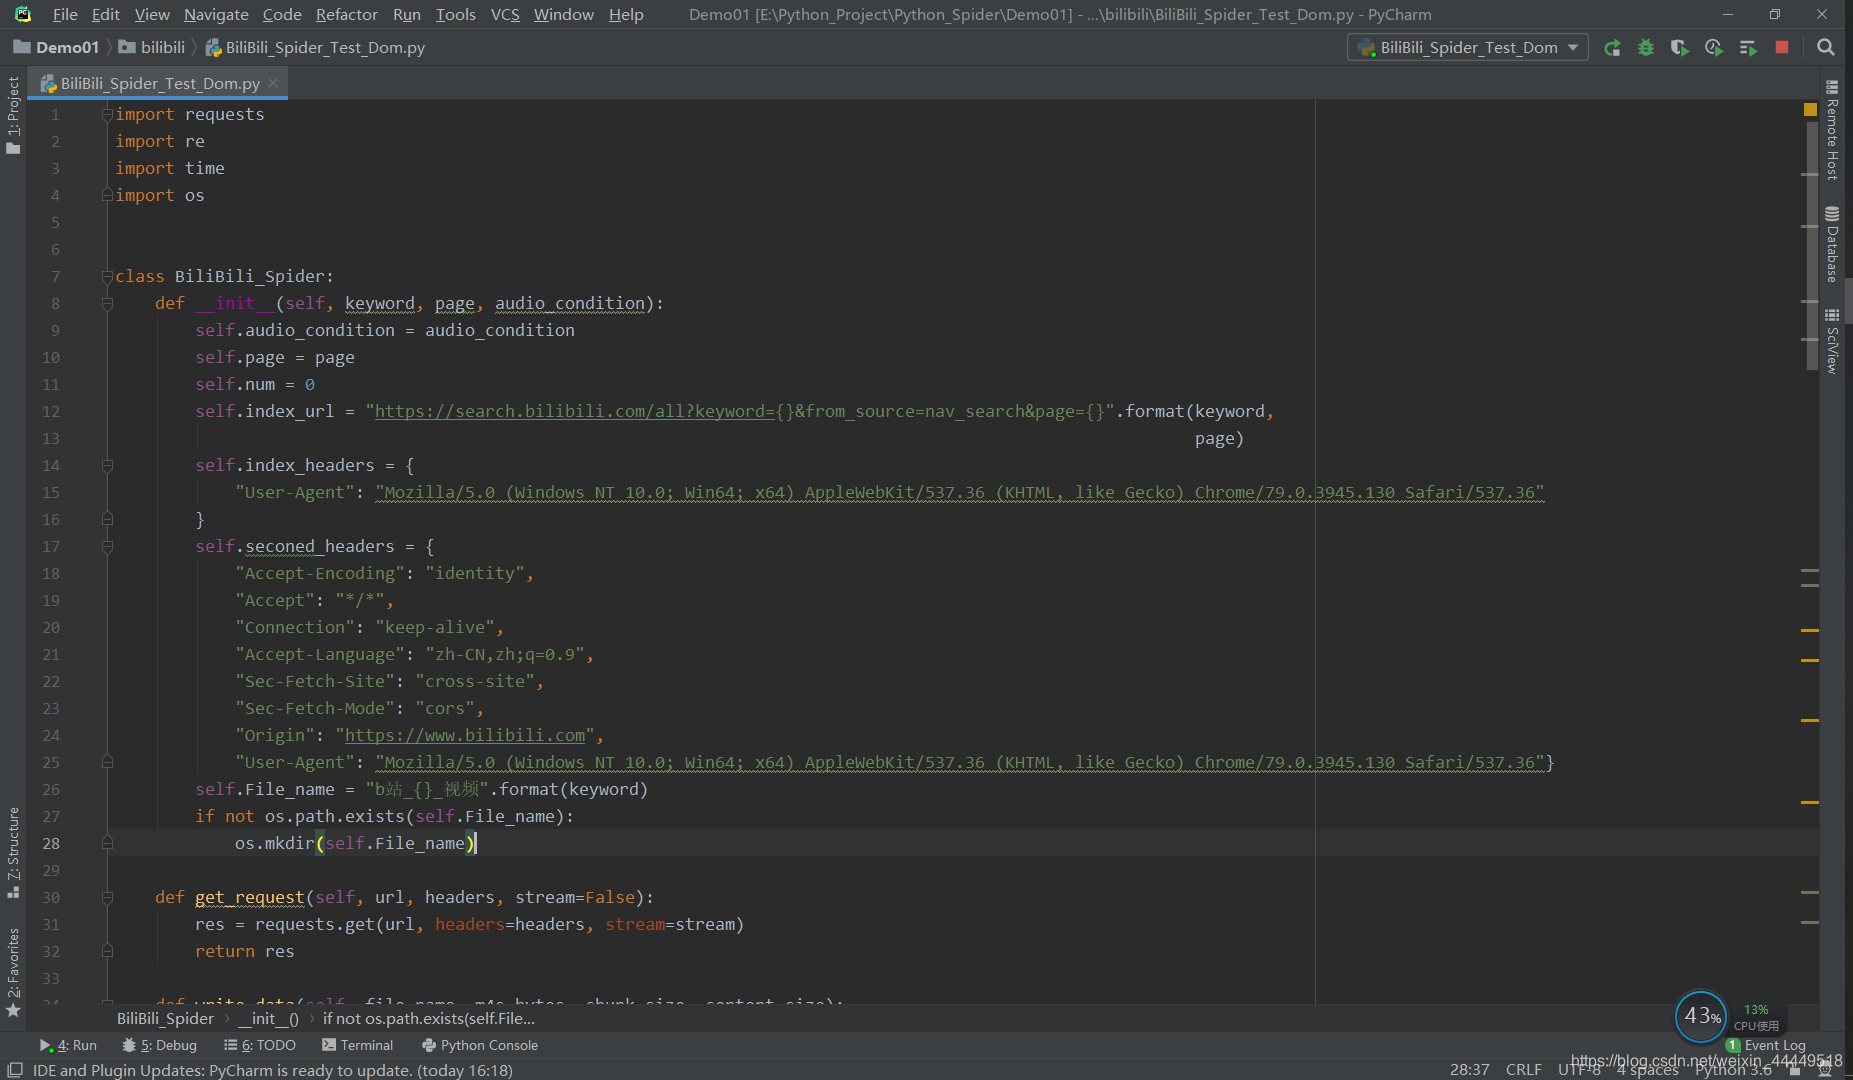The image size is (1853, 1080).
Task: Open the Debug tool window tab
Action: click(x=159, y=1045)
